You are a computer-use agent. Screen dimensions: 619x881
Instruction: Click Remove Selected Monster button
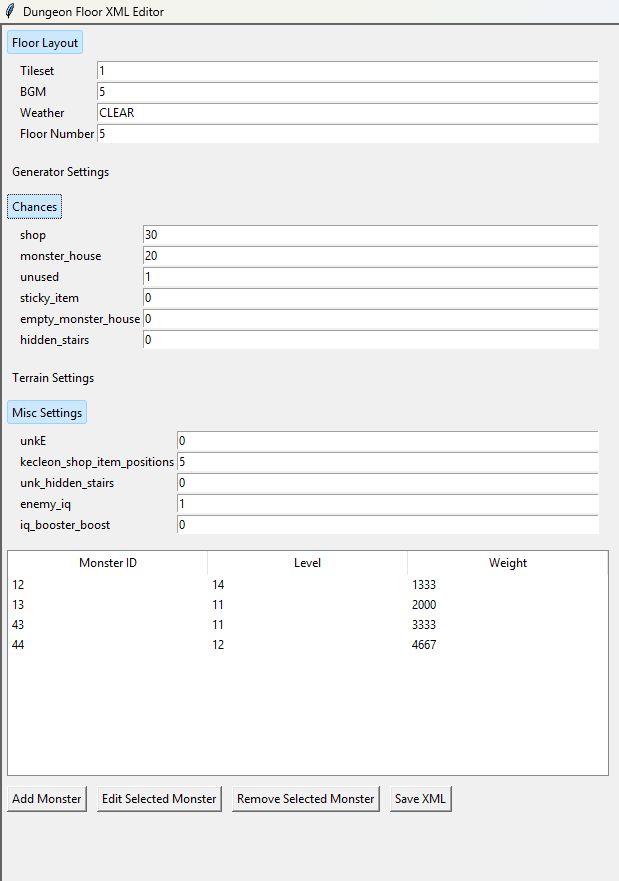(x=306, y=799)
